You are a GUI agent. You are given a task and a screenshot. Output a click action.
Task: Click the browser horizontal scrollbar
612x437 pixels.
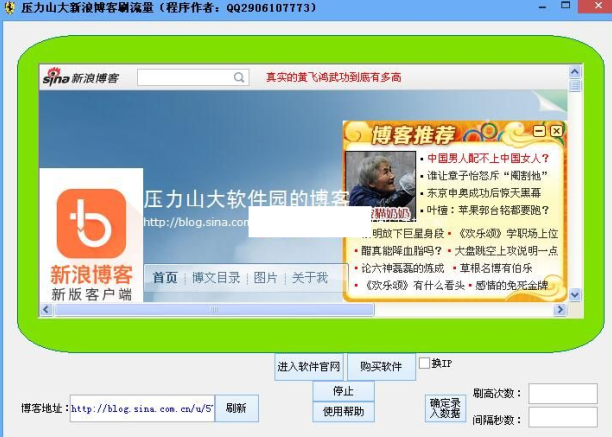pos(300,310)
